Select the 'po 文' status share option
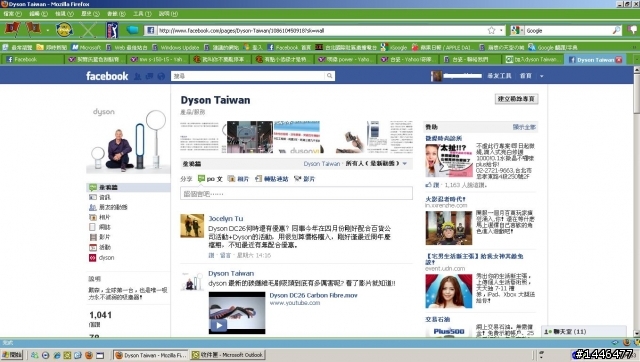 (210, 179)
